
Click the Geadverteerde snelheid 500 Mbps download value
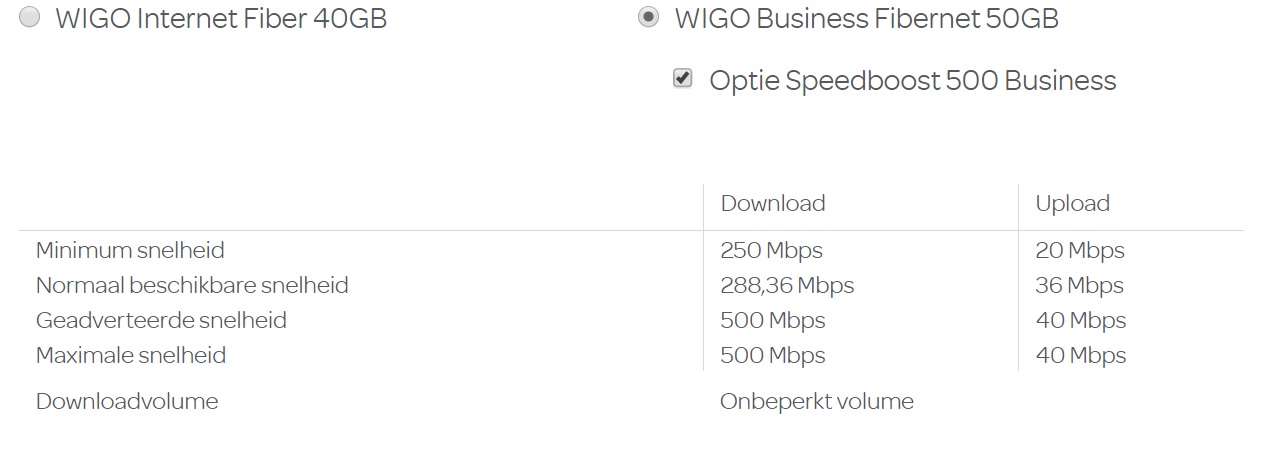click(x=772, y=320)
